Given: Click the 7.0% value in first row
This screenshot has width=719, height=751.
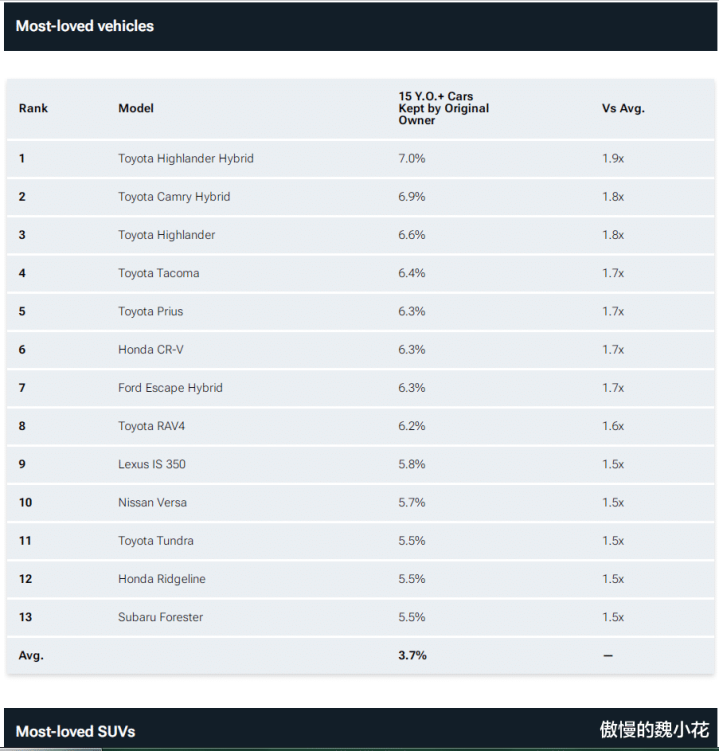Looking at the screenshot, I should pyautogui.click(x=411, y=159).
